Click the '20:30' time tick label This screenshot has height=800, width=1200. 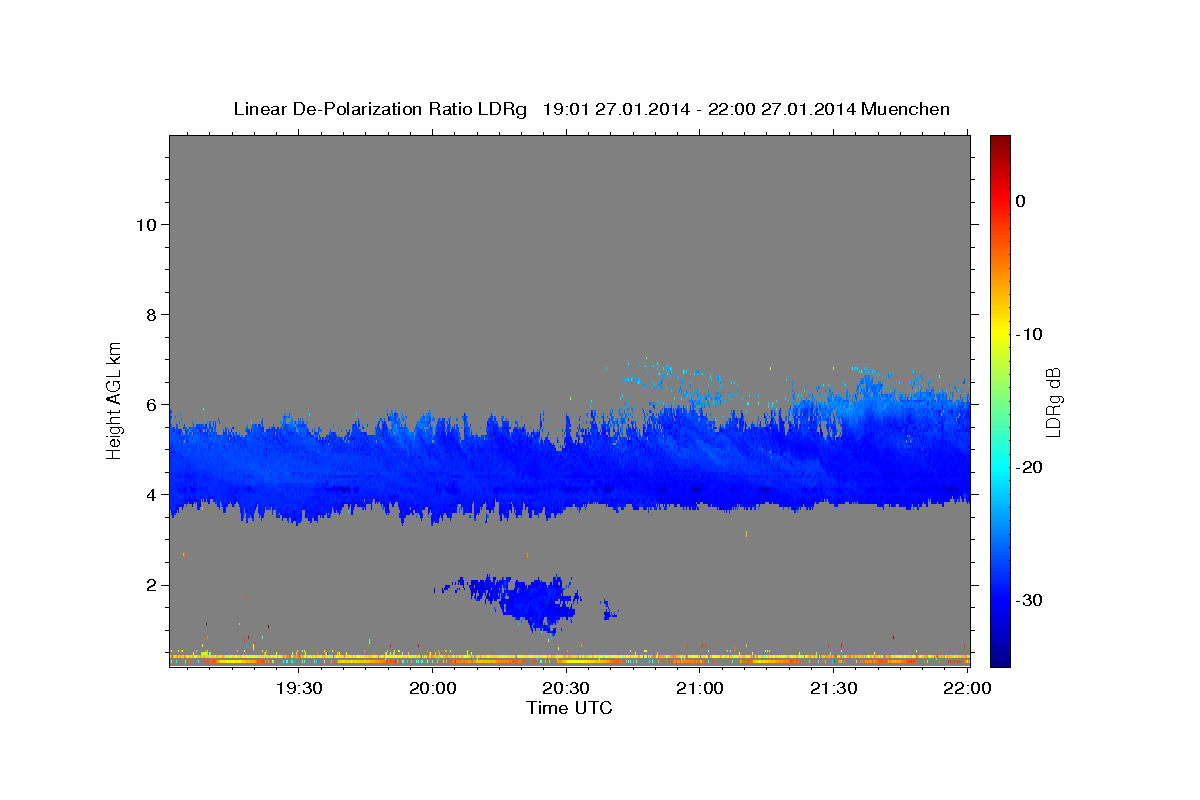point(566,688)
